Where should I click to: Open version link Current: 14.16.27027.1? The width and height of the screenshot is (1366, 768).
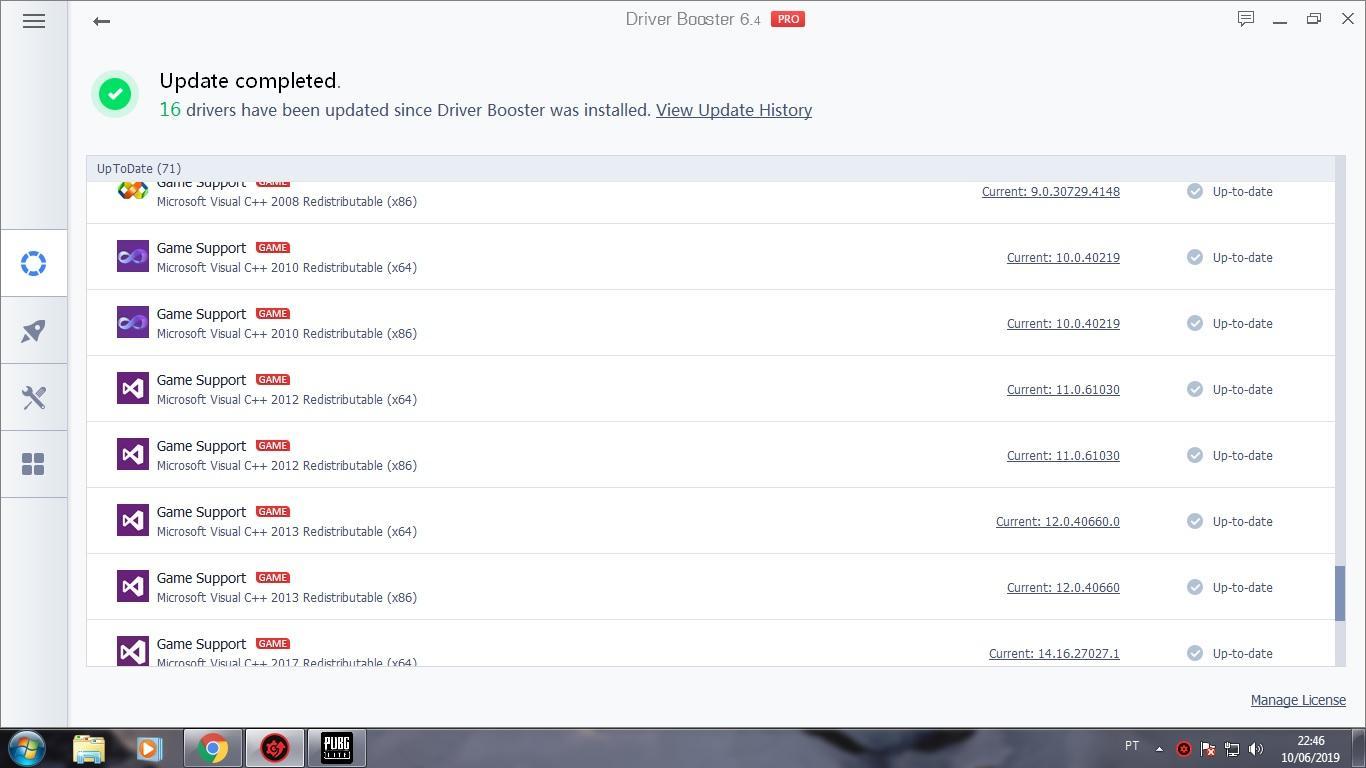tap(1054, 653)
